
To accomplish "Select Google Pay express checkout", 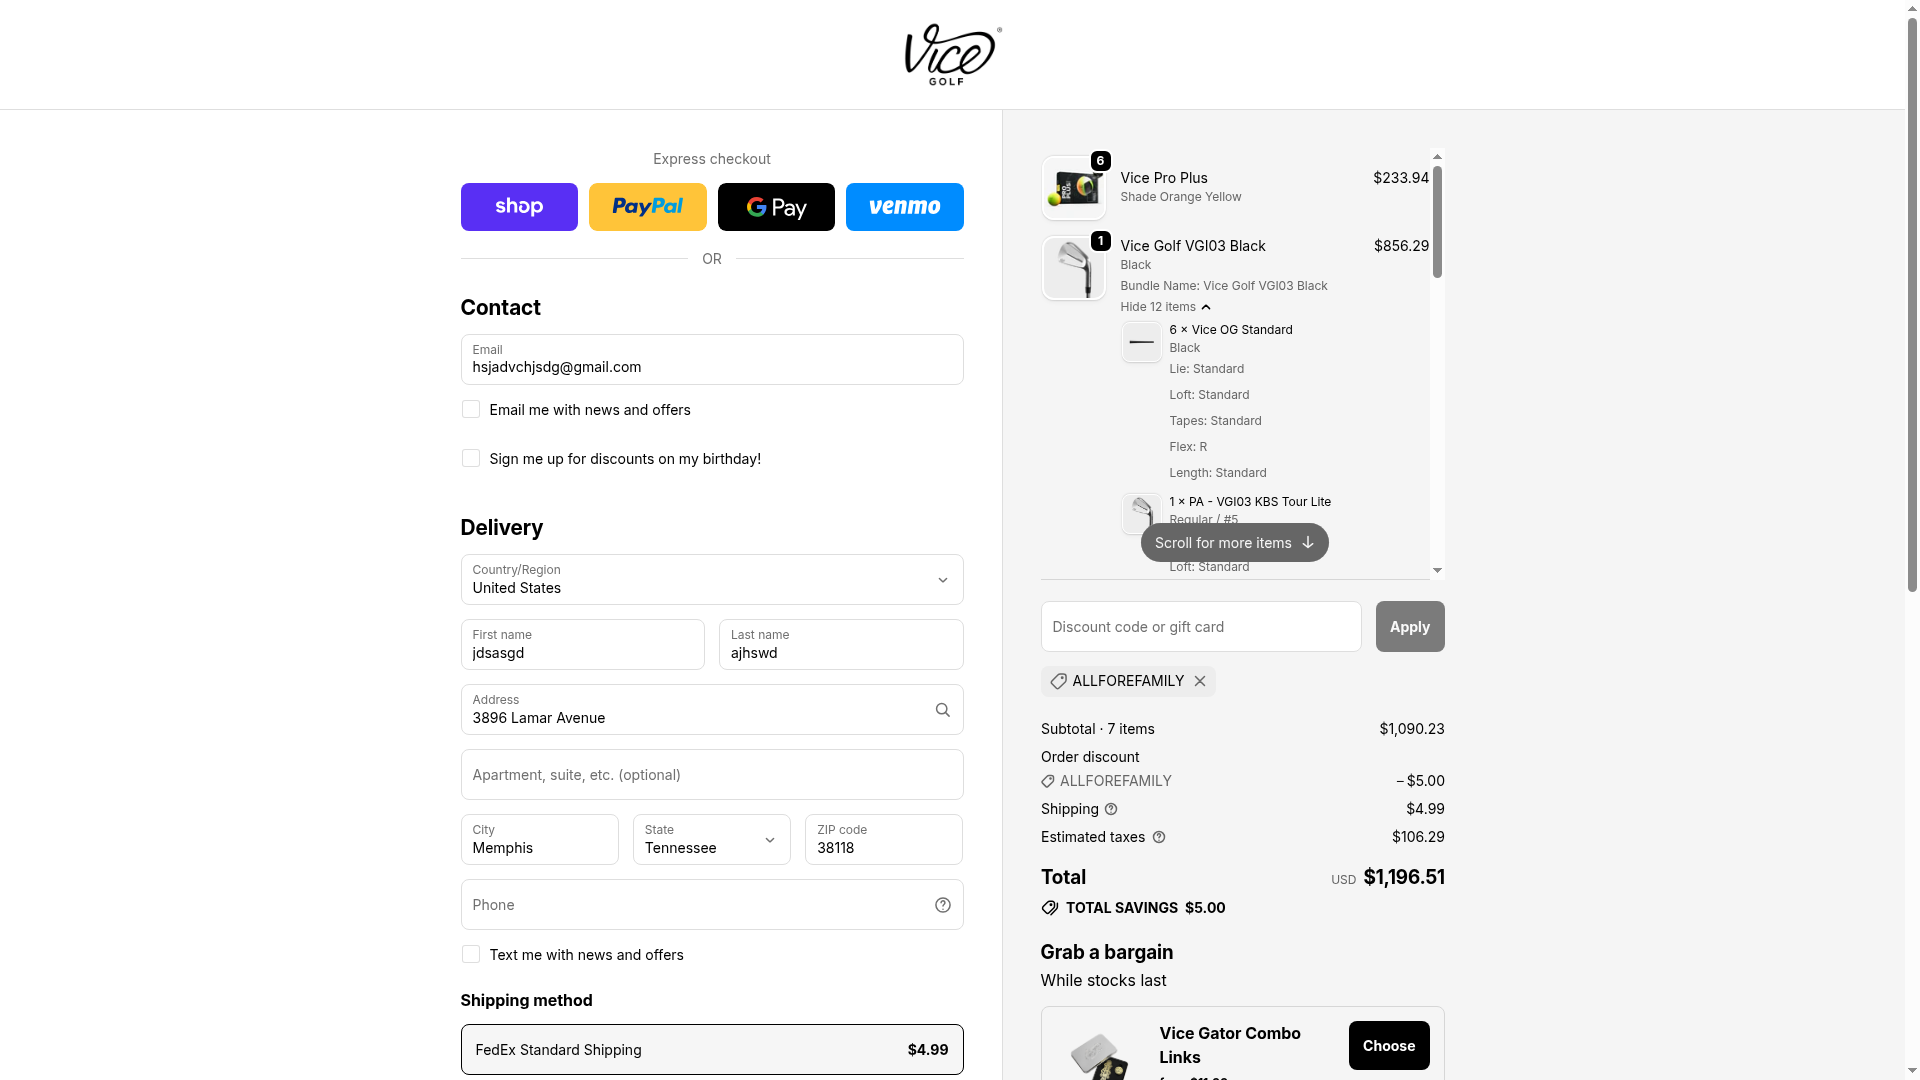I will click(x=776, y=207).
